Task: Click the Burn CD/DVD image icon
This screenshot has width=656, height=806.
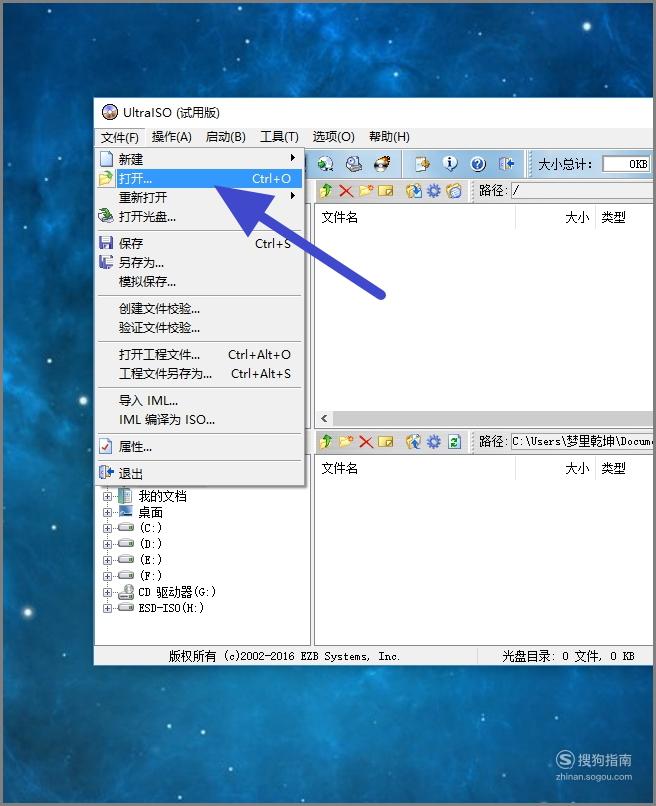Action: [x=382, y=164]
